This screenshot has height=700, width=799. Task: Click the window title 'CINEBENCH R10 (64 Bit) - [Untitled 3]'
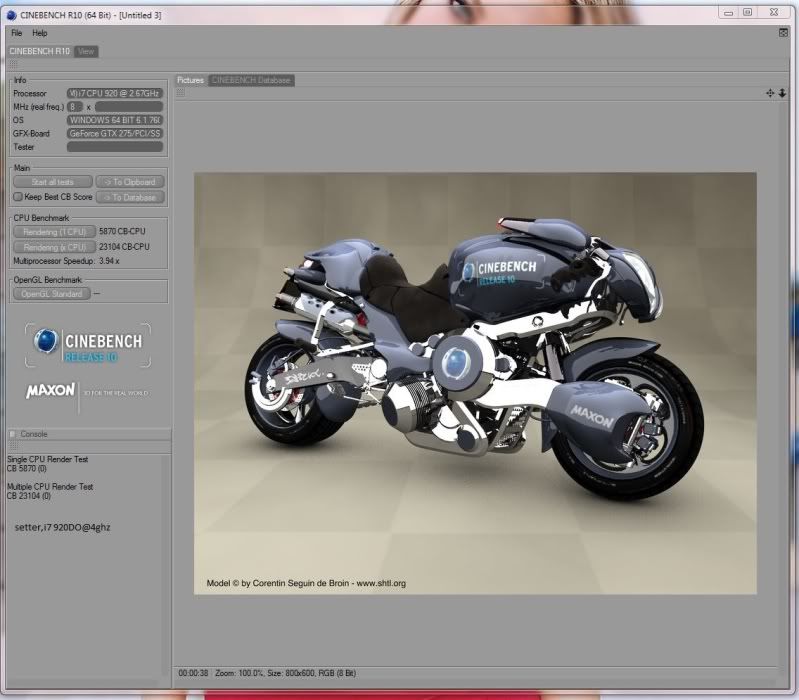(91, 15)
